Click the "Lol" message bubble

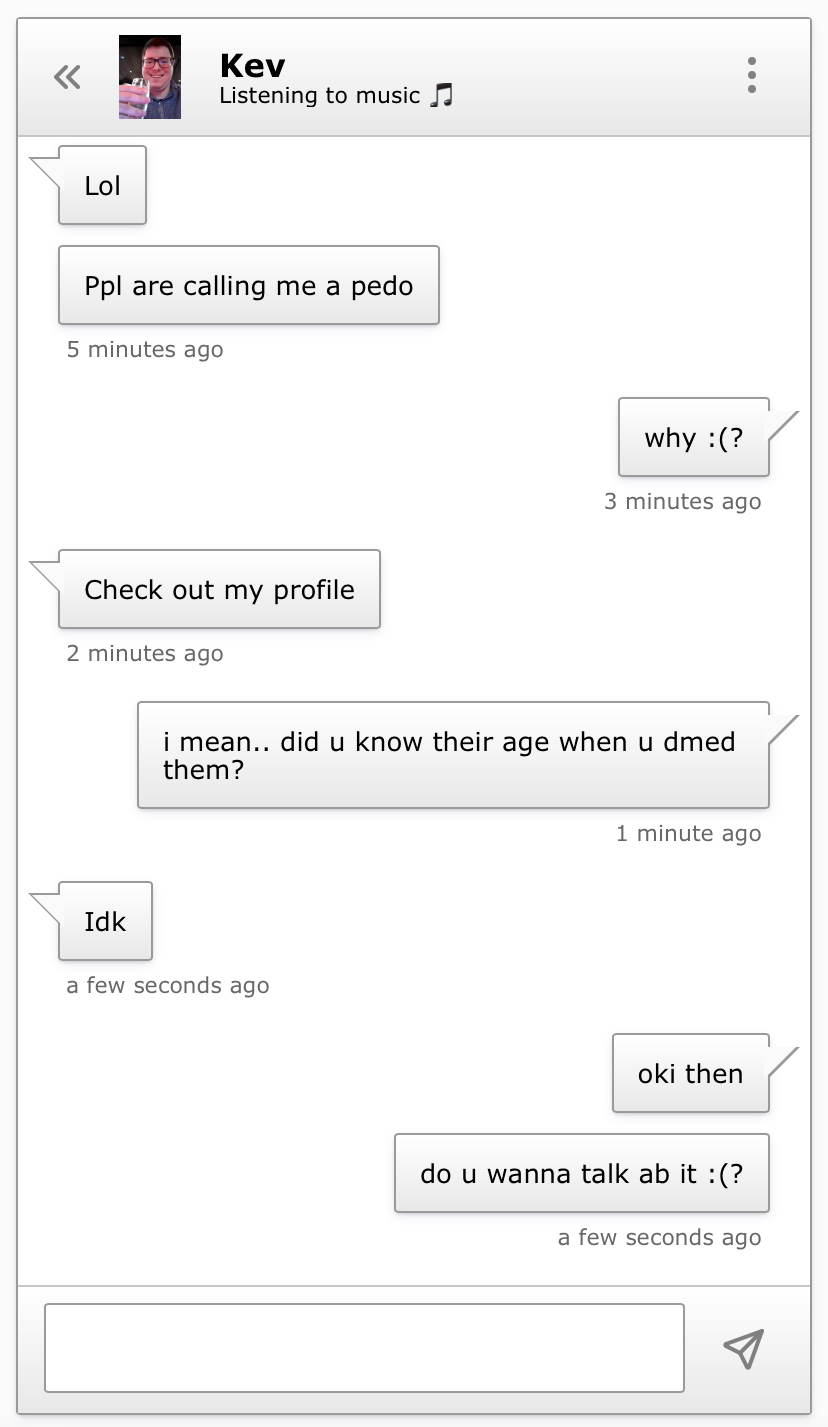102,185
